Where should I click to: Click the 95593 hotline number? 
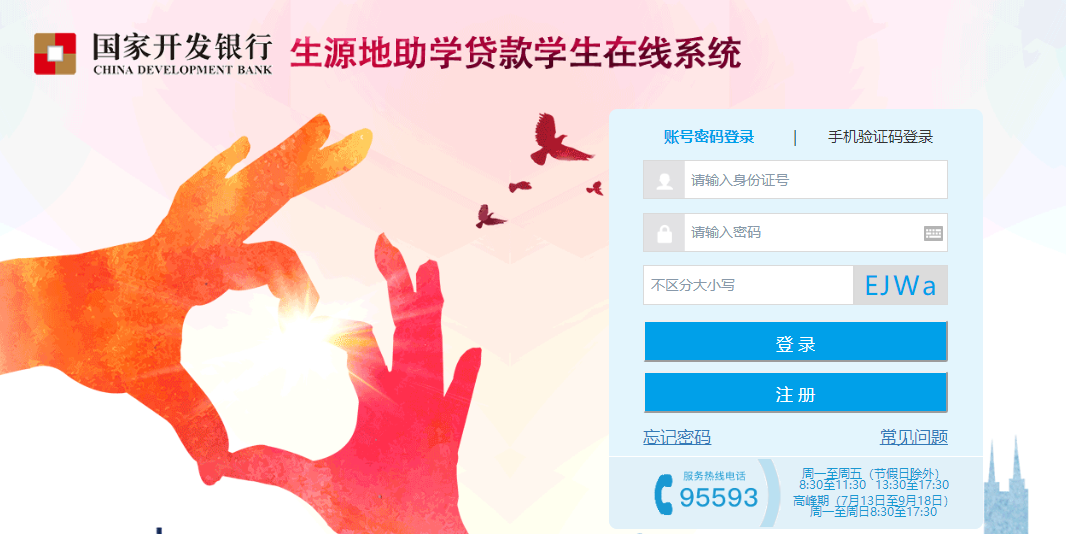click(719, 498)
